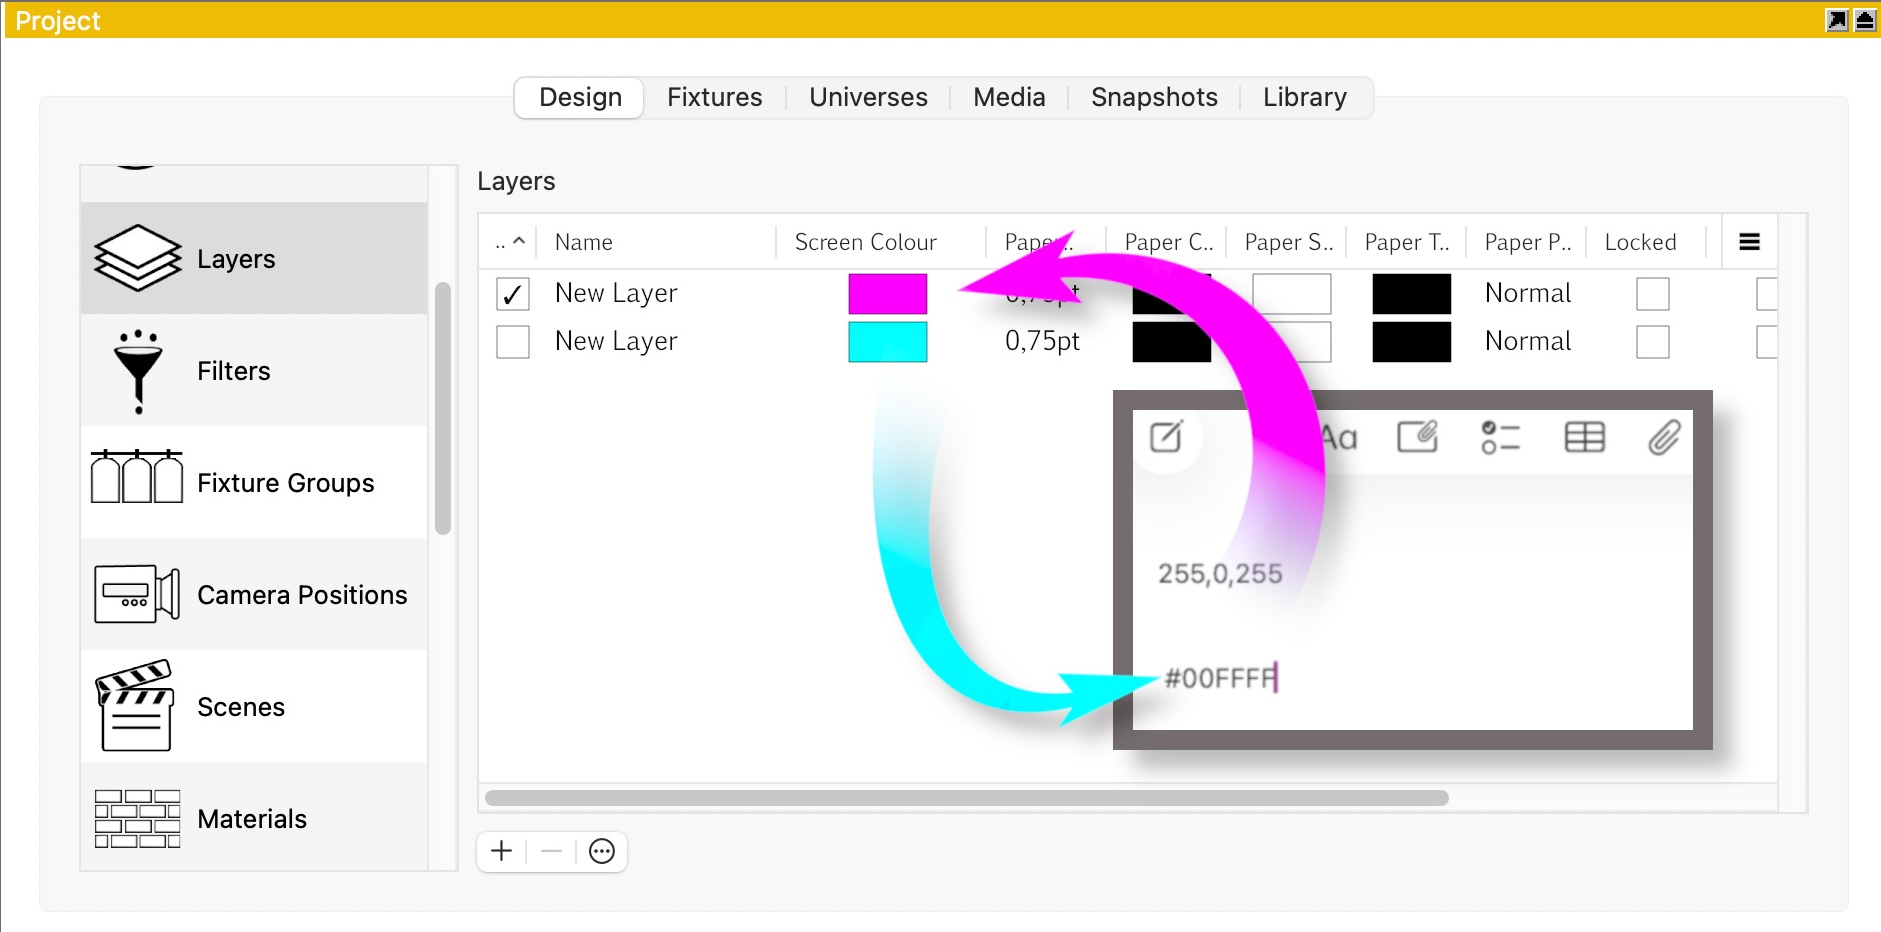Check the second New Layer checkbox
Screen dimensions: 1881x932
point(513,342)
